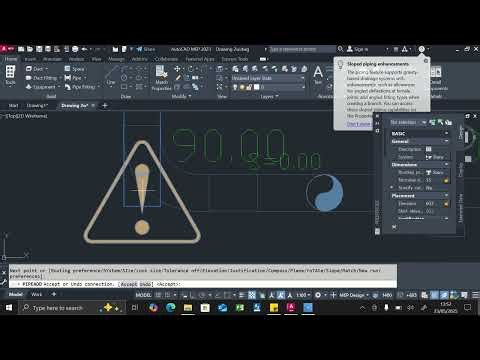The height and width of the screenshot is (360, 480).
Task: Switch to the Start file tab
Action: [x=13, y=106]
